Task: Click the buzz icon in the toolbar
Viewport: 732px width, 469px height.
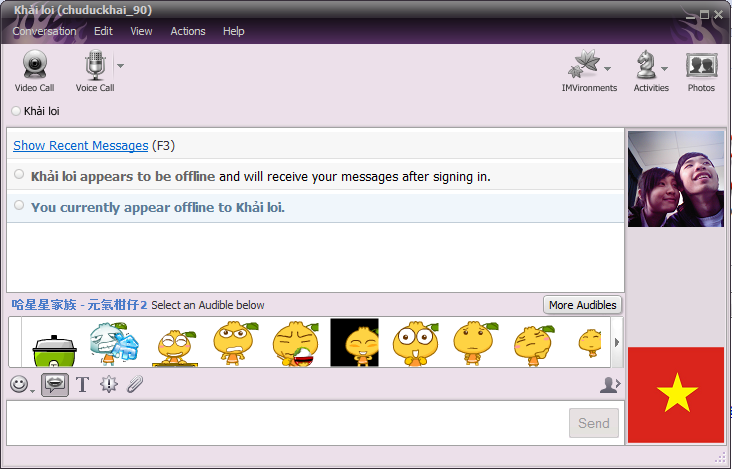Action: (108, 384)
